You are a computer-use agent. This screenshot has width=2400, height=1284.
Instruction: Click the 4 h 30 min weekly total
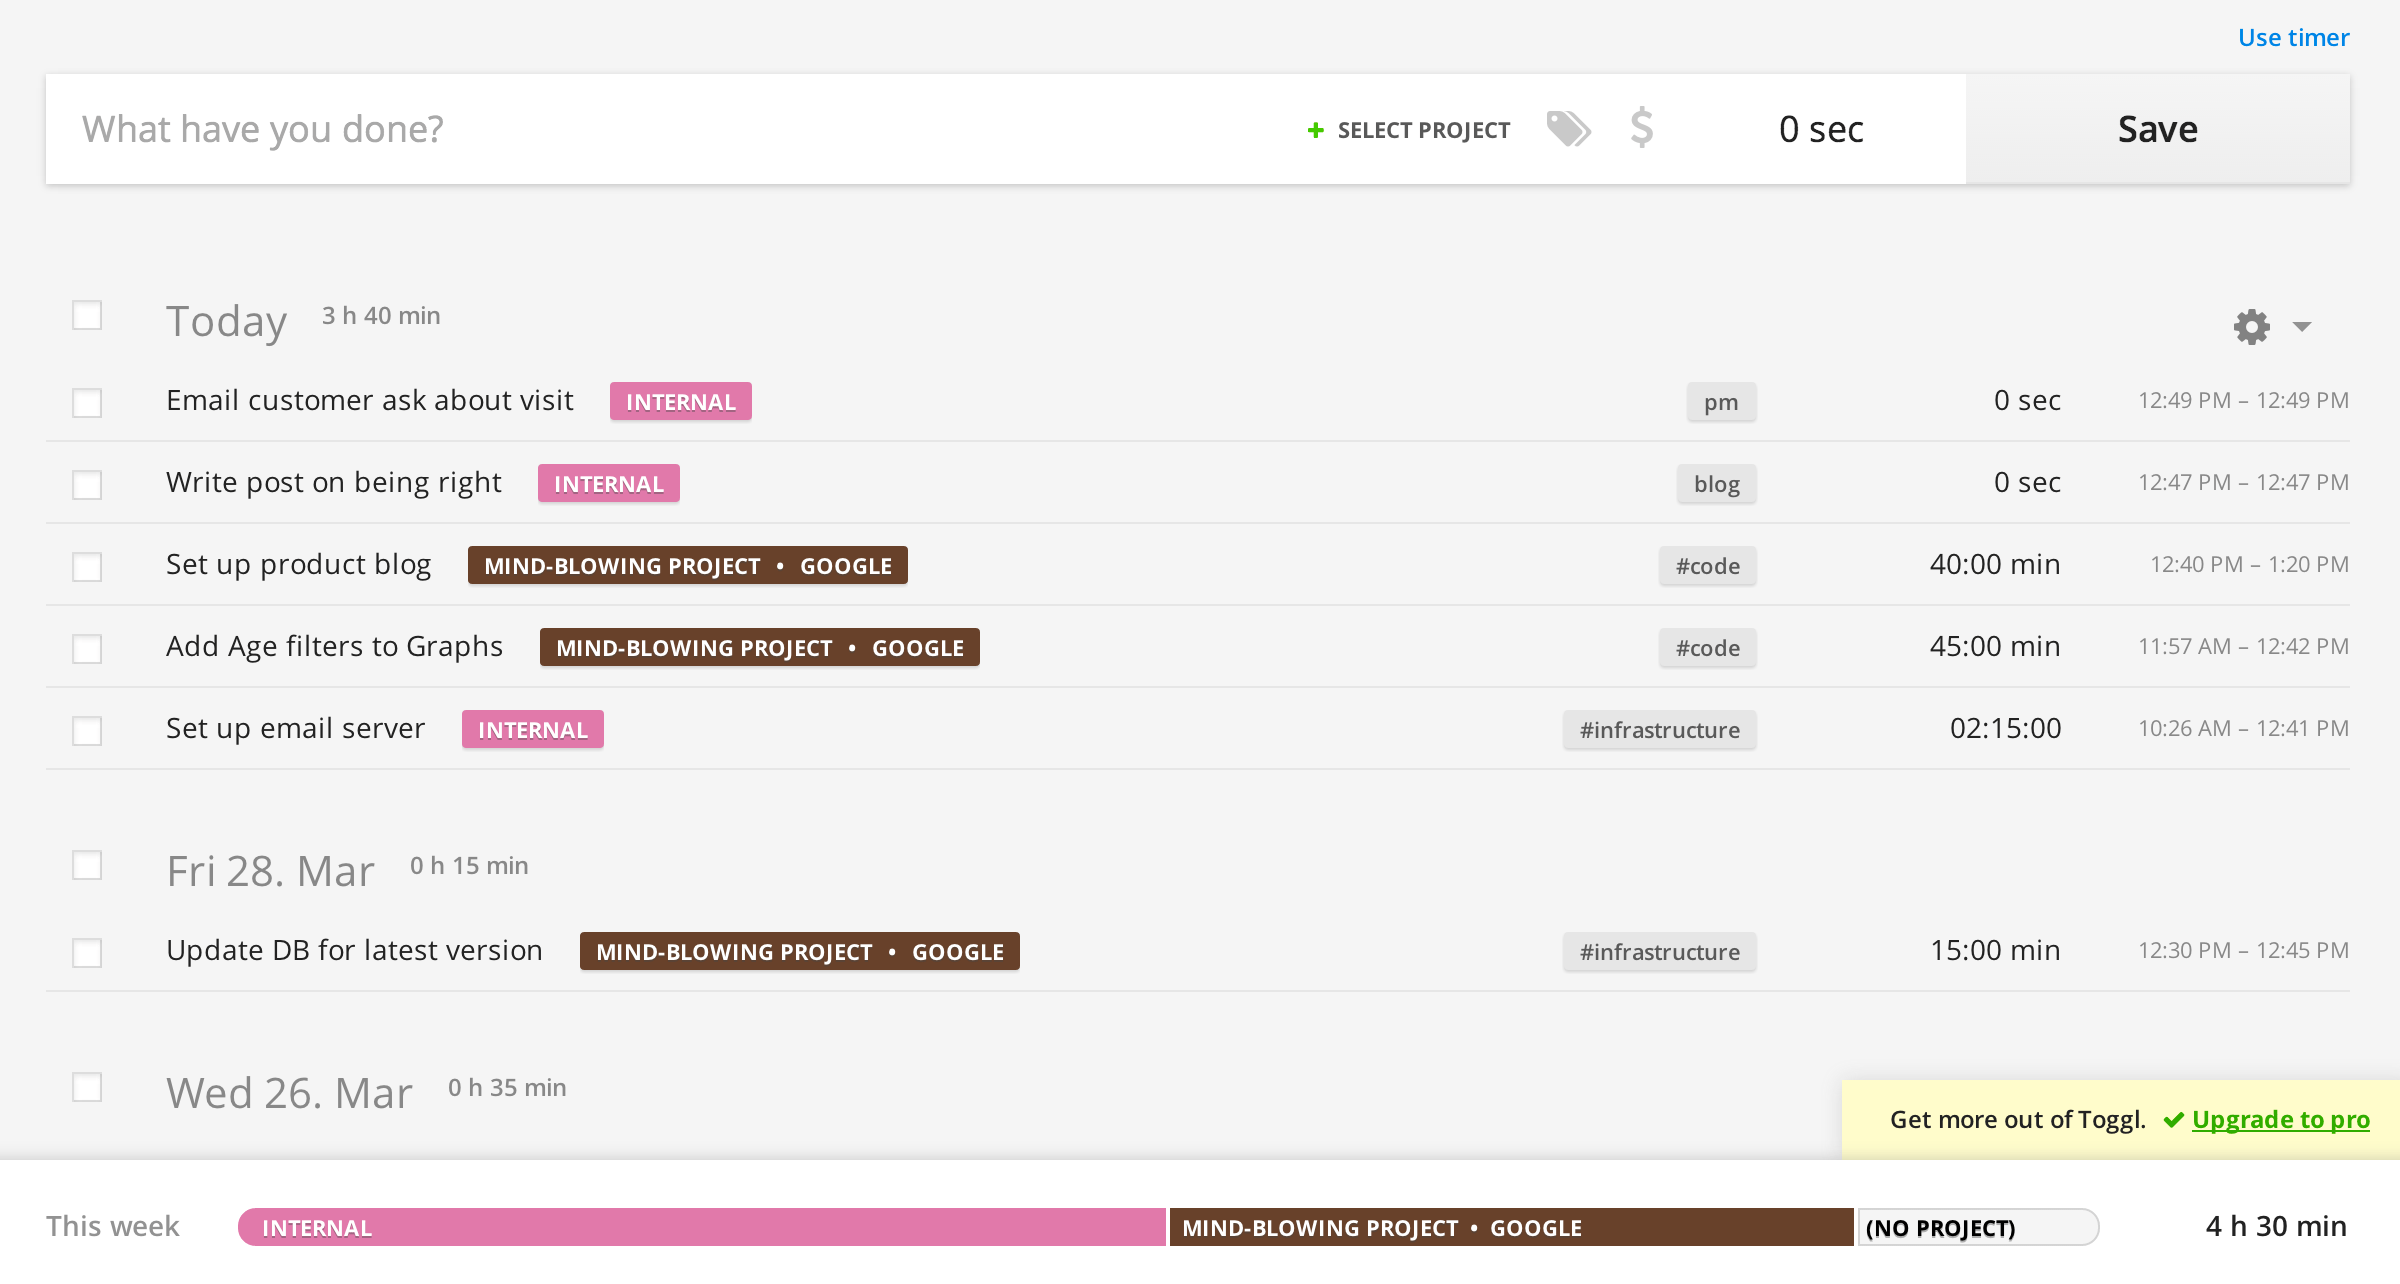2276,1226
